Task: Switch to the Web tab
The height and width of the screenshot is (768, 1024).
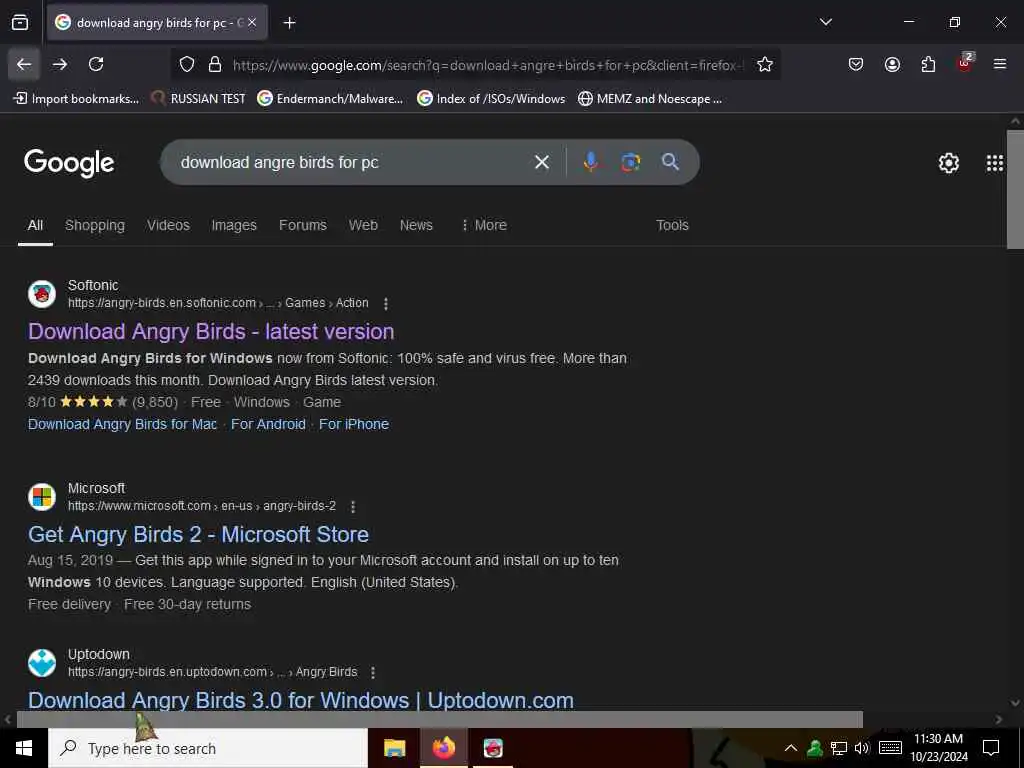Action: coord(363,225)
